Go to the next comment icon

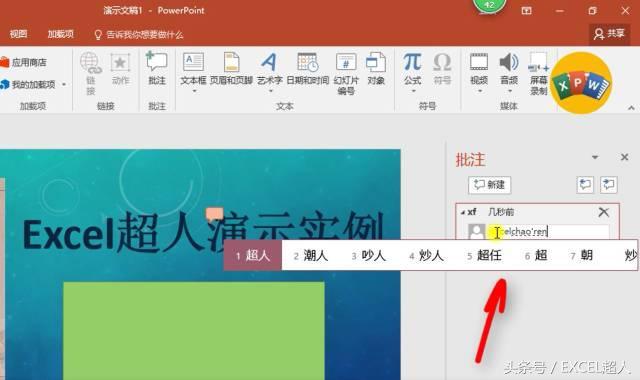(x=609, y=184)
